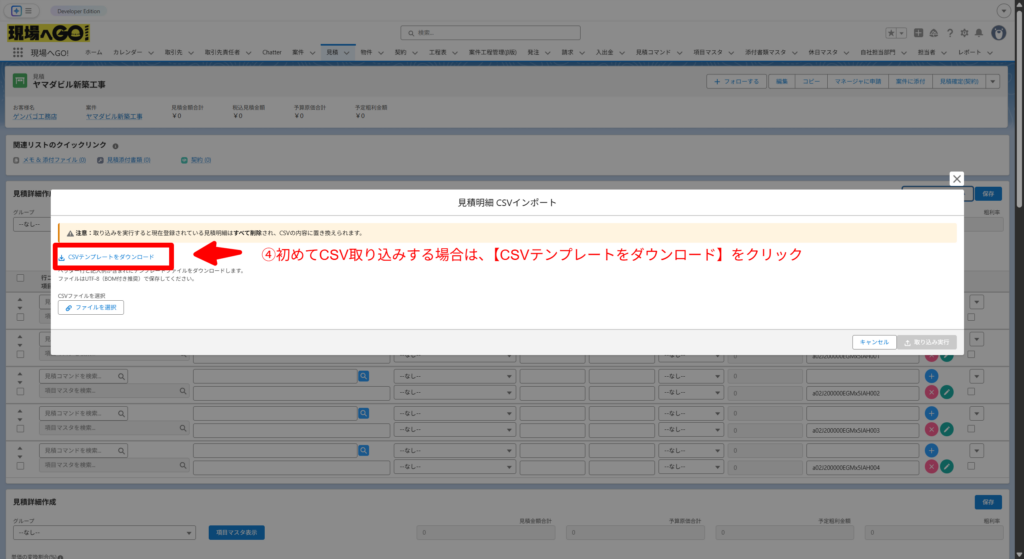
Task: Expand the 案件 tab chevron menu
Action: tap(314, 51)
